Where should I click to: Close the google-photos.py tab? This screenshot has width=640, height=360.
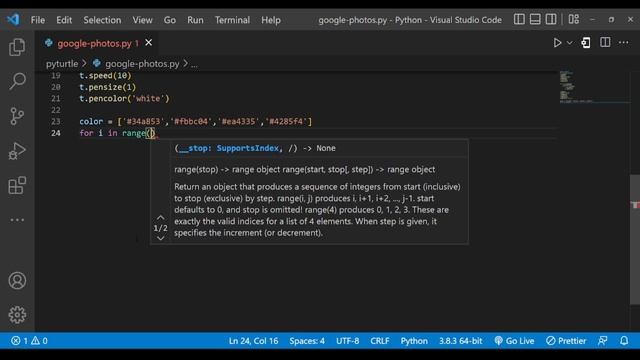(149, 42)
